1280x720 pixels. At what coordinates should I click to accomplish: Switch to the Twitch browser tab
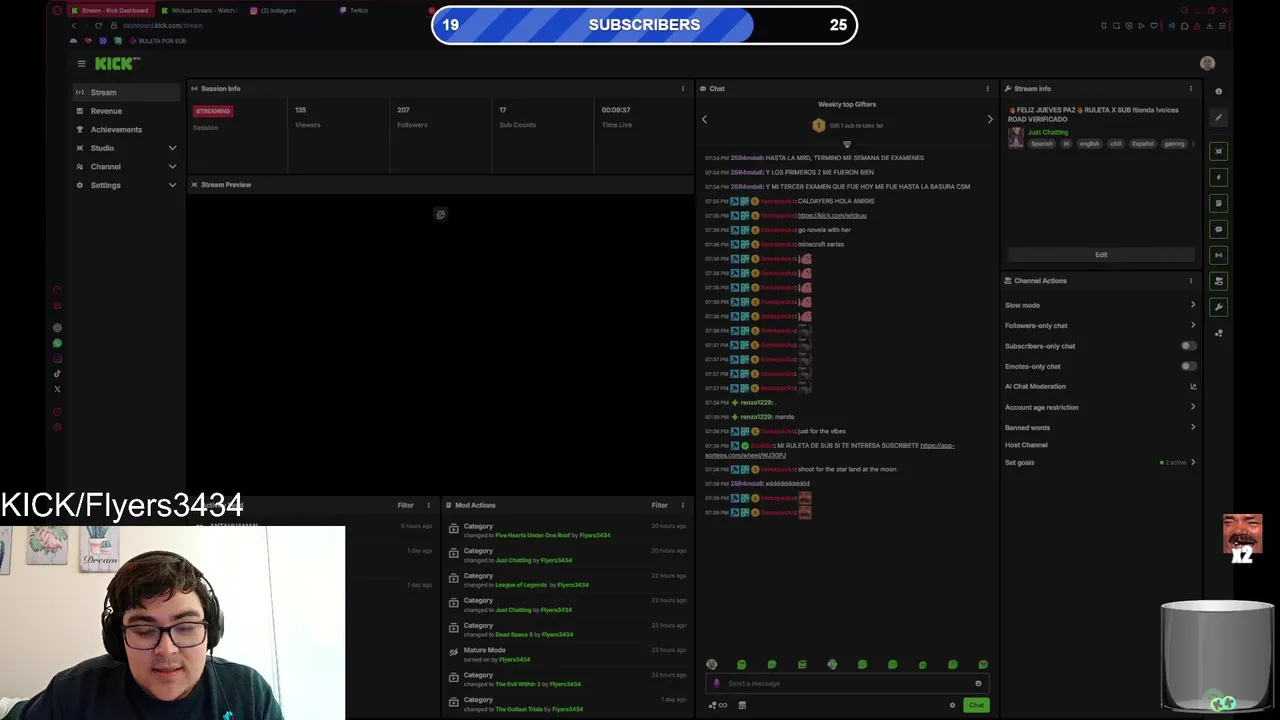click(x=358, y=10)
